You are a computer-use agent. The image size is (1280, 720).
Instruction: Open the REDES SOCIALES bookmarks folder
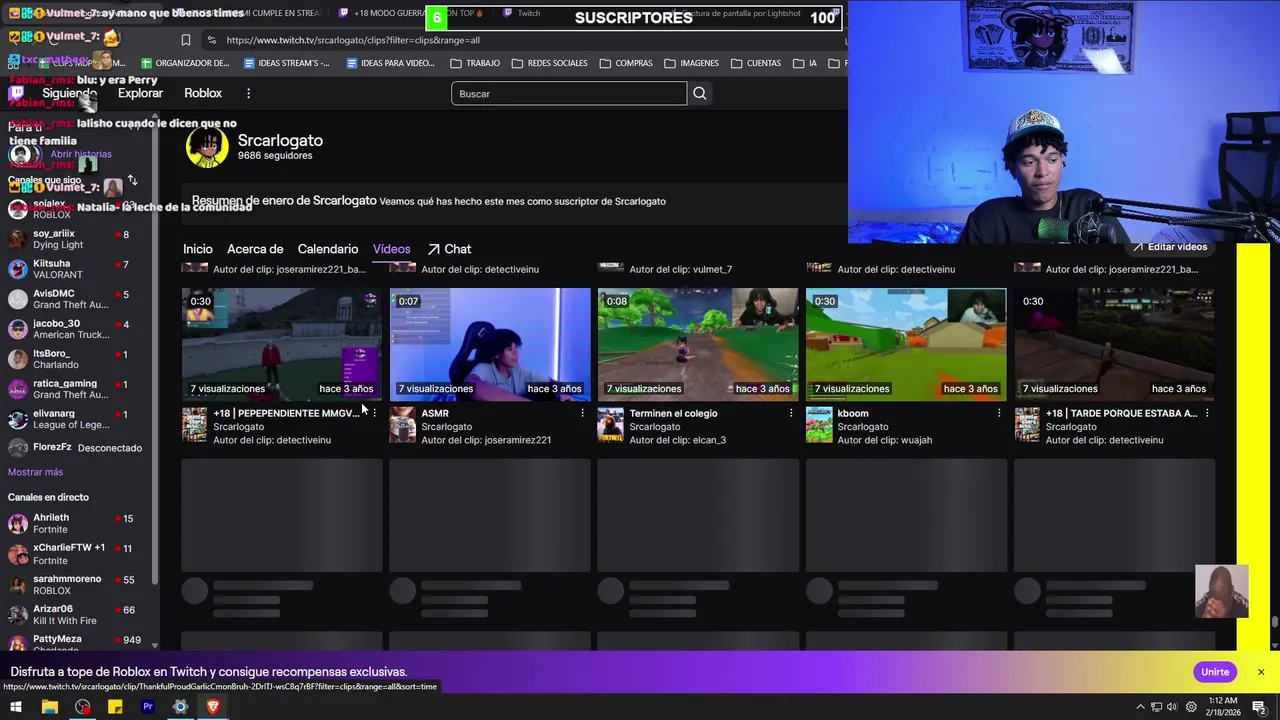549,63
